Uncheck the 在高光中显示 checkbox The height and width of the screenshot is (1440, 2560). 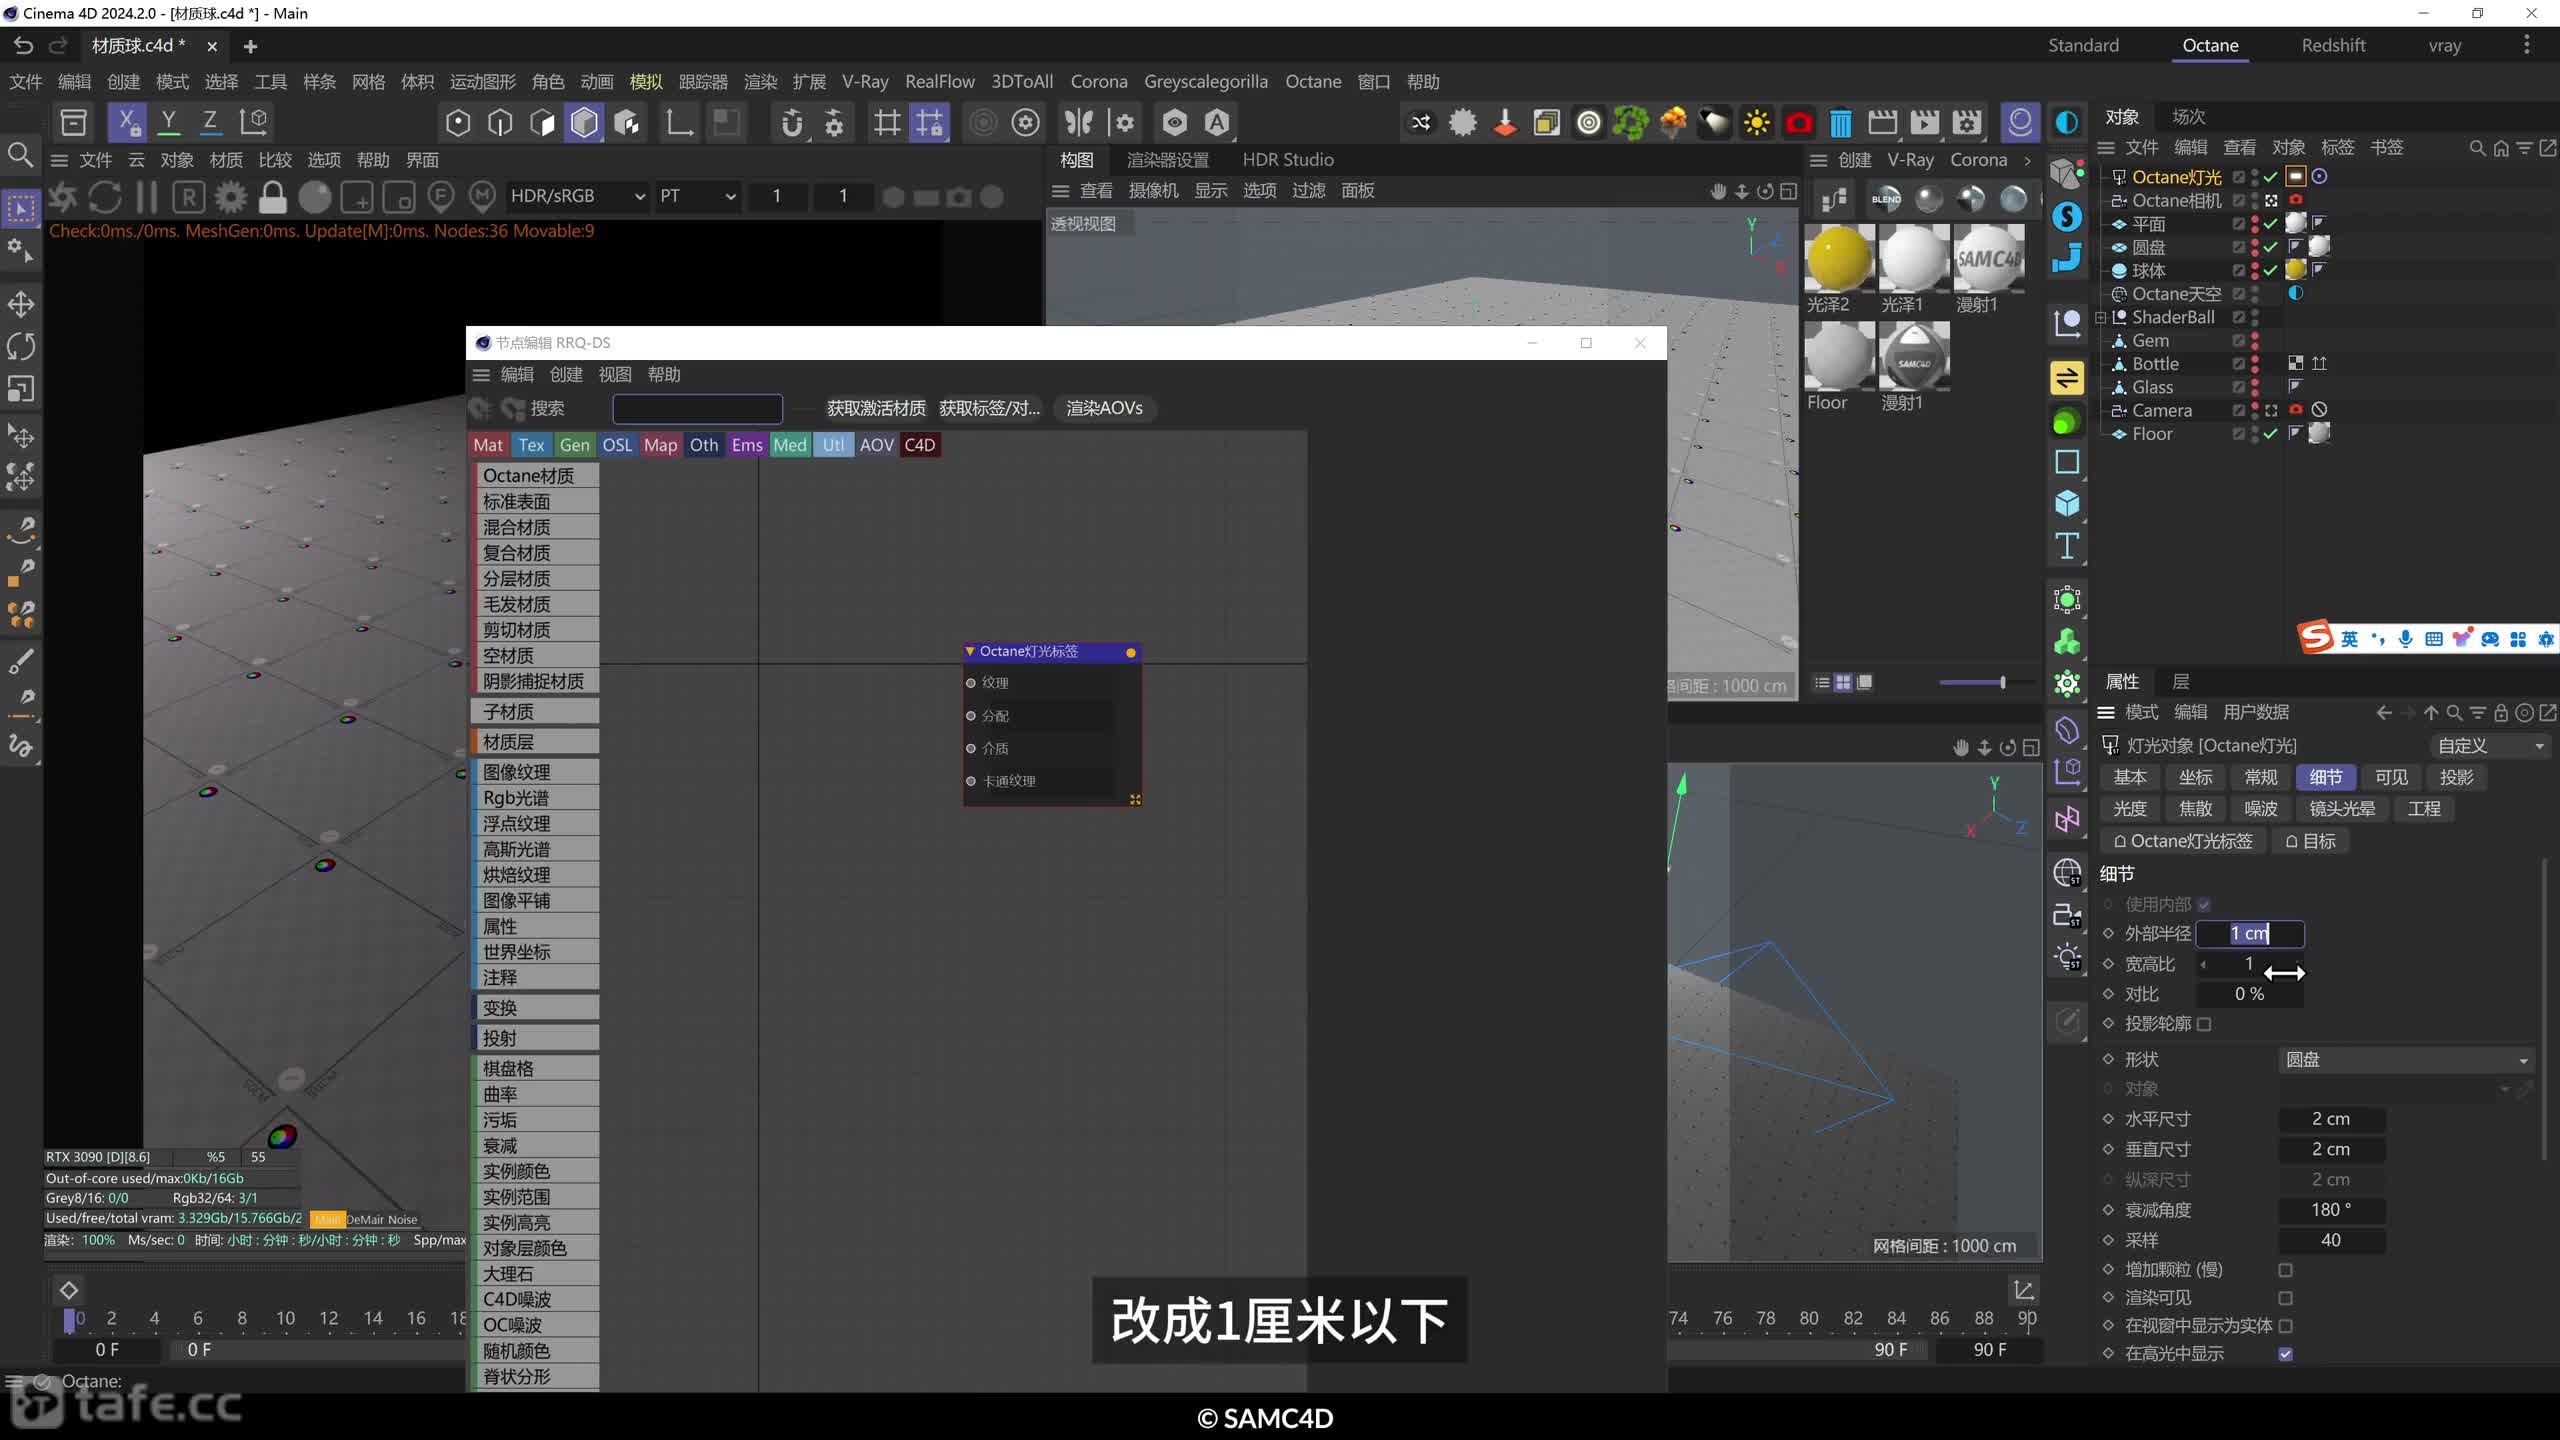click(x=2285, y=1354)
